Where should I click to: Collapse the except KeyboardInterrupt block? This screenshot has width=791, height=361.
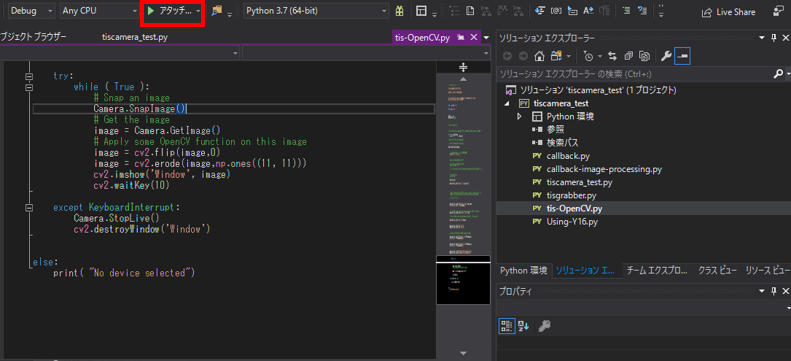(x=29, y=207)
